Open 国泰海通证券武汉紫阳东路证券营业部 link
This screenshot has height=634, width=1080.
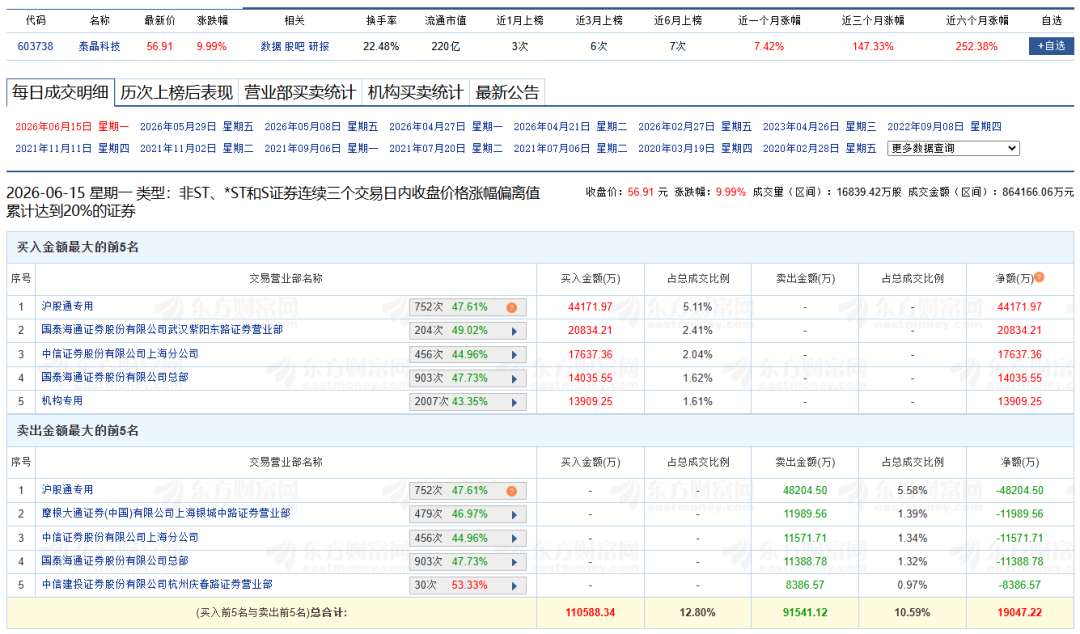(x=162, y=329)
